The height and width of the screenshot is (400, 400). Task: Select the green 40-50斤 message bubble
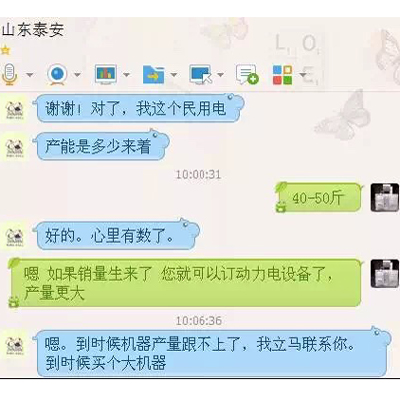(x=318, y=198)
